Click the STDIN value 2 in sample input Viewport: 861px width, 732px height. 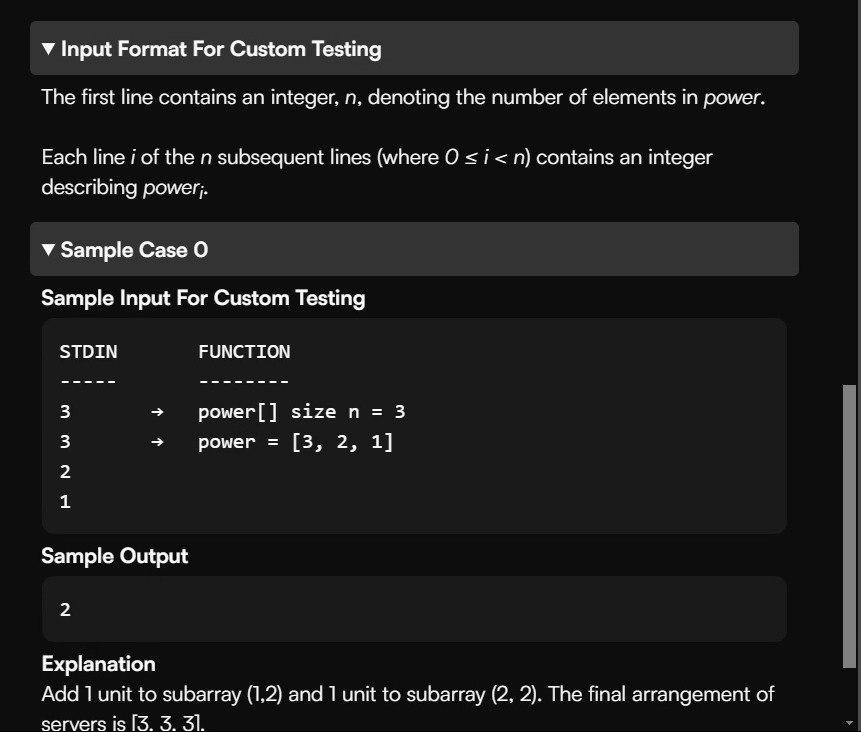coord(65,472)
